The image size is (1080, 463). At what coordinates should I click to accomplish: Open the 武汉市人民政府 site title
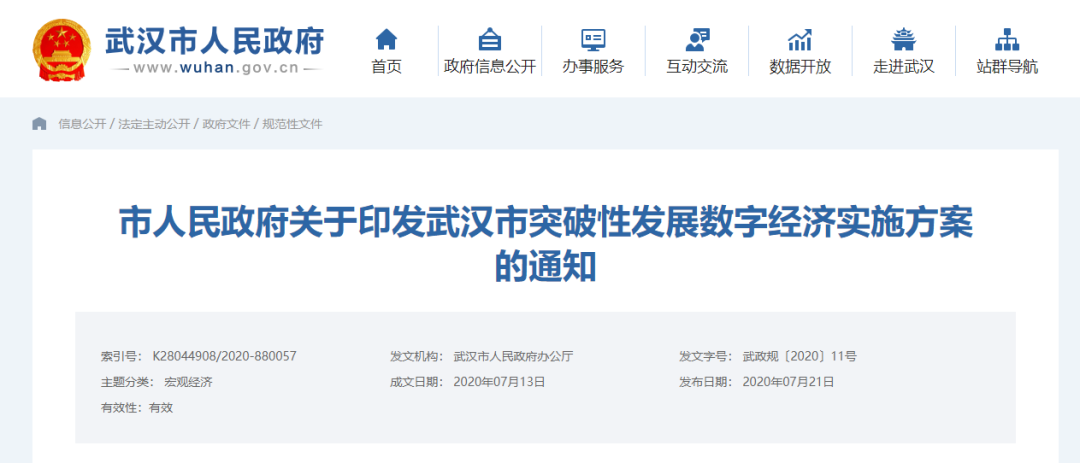click(214, 42)
